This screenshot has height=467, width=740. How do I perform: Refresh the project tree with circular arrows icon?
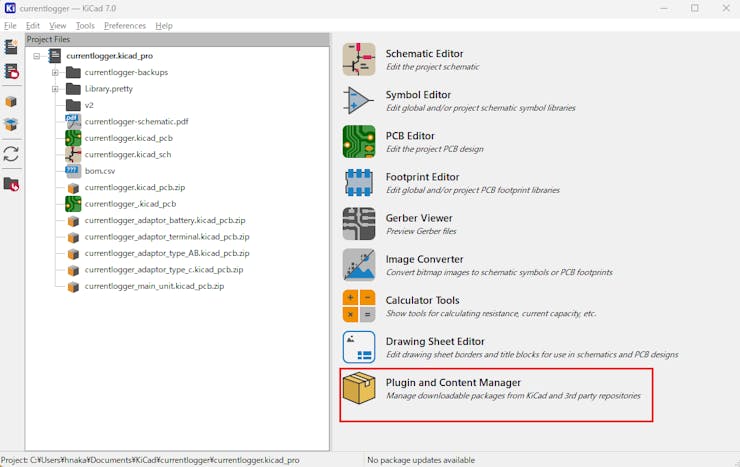11,154
